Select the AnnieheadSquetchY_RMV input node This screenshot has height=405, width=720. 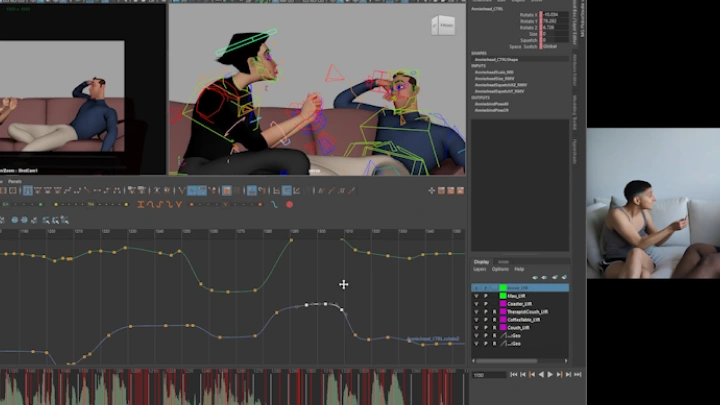coord(499,91)
